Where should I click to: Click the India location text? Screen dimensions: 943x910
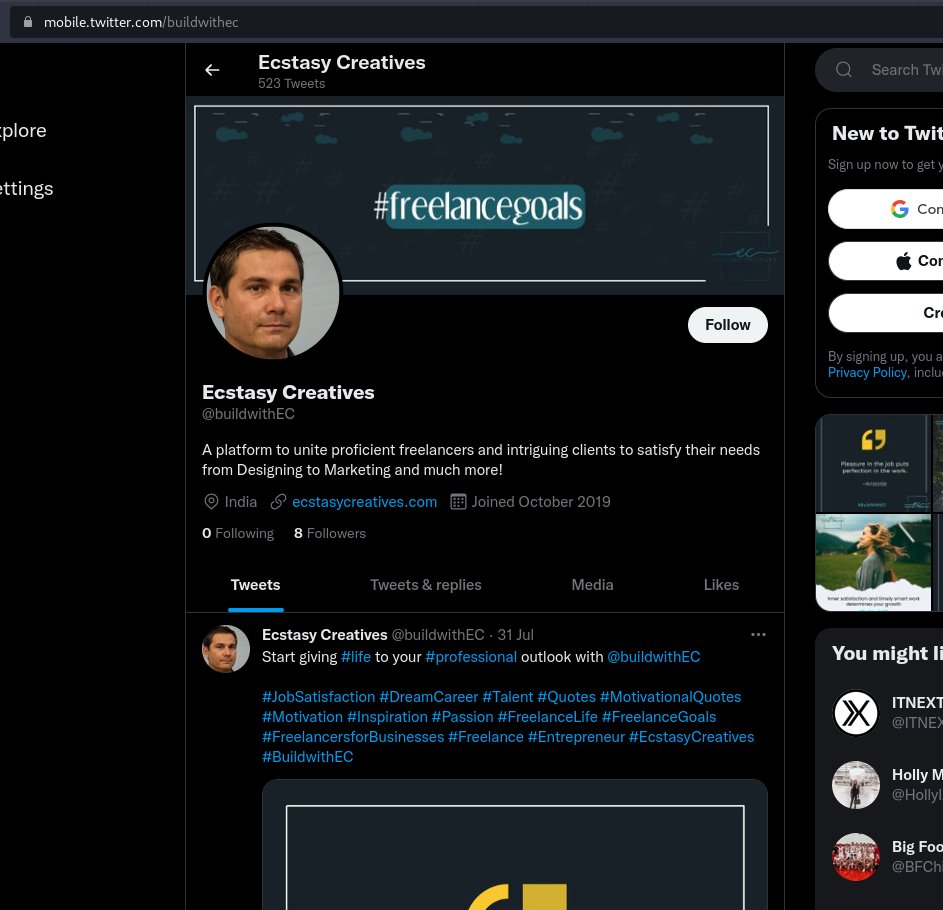(x=241, y=502)
